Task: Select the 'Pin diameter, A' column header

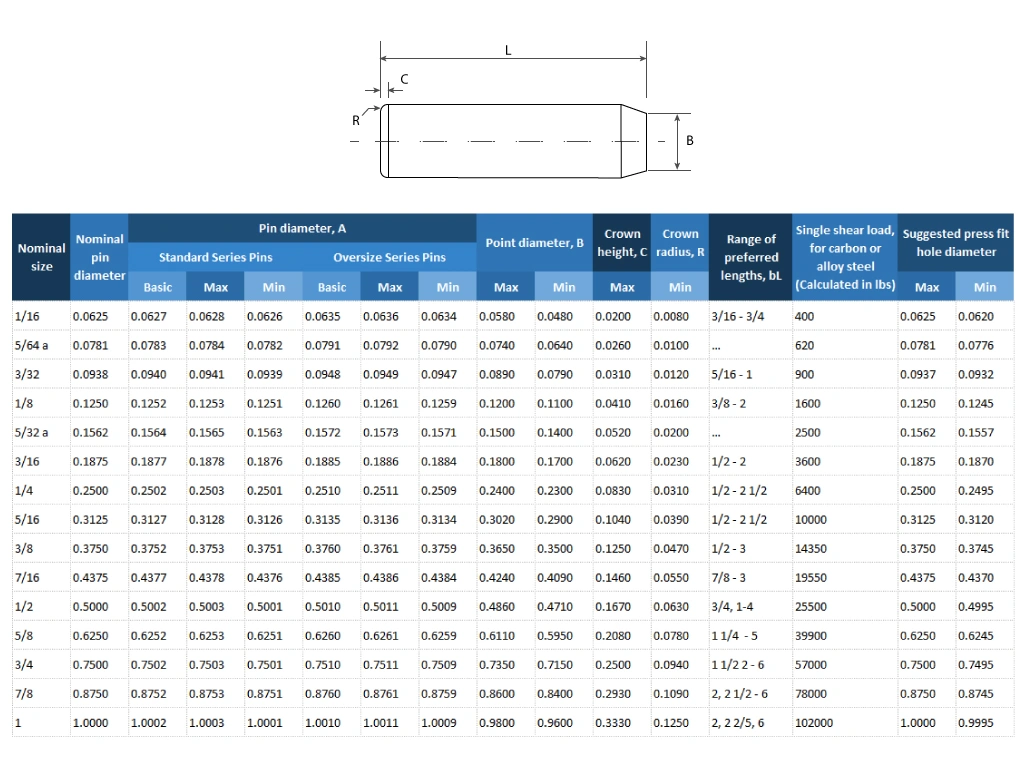Action: 302,228
